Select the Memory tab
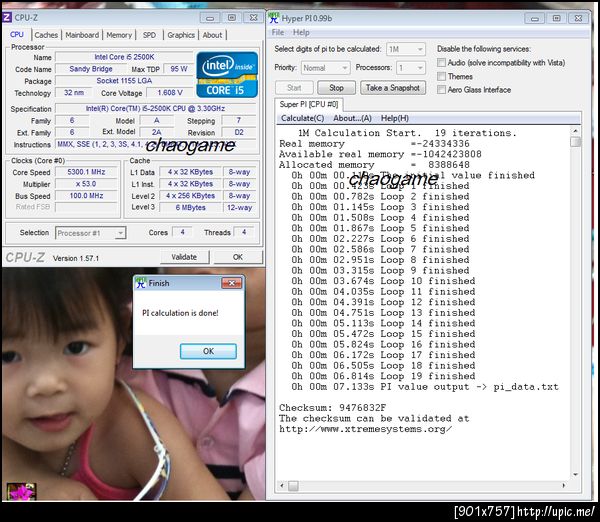 tap(119, 35)
